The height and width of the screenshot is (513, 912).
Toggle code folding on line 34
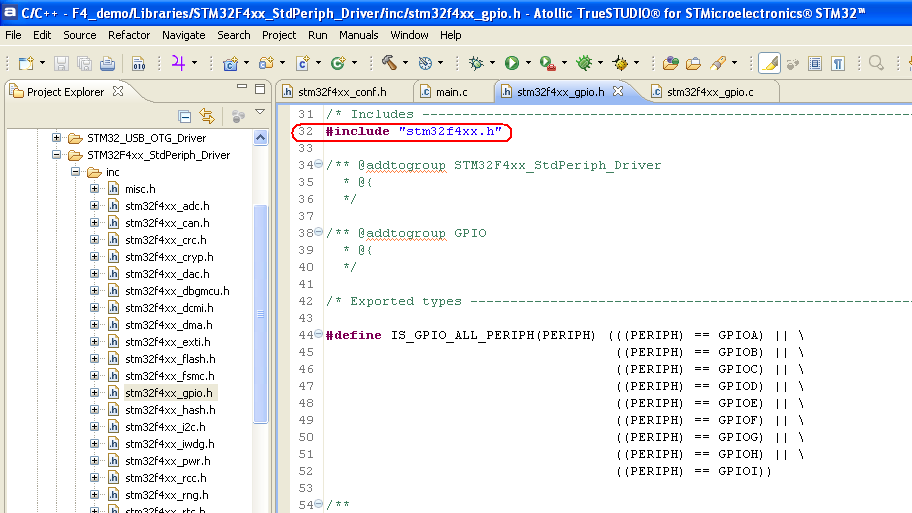tap(319, 164)
